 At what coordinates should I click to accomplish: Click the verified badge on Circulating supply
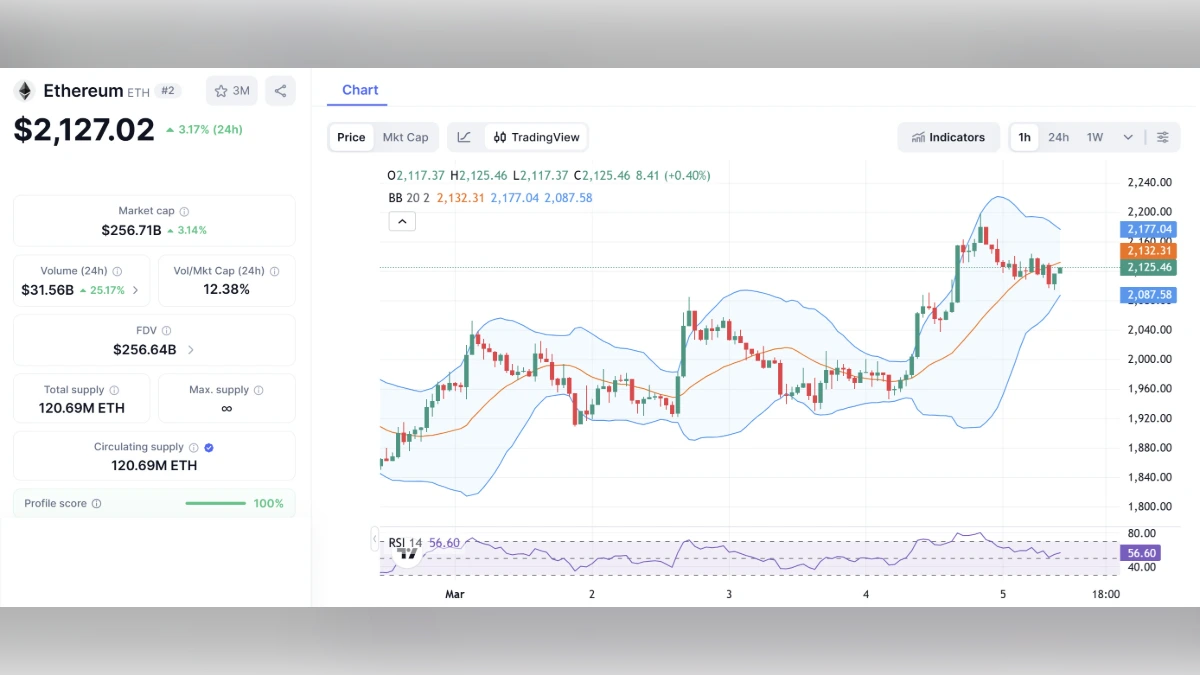209,447
